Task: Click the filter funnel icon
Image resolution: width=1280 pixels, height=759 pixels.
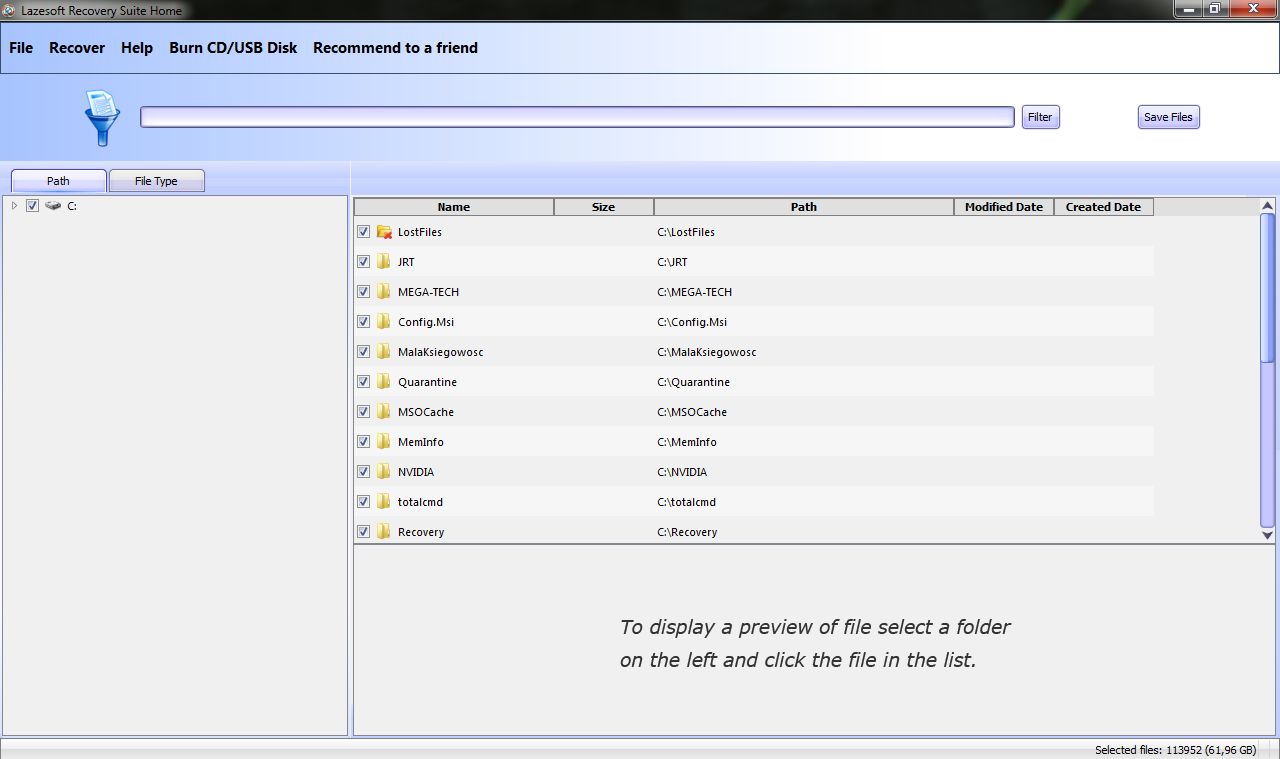Action: [102, 117]
